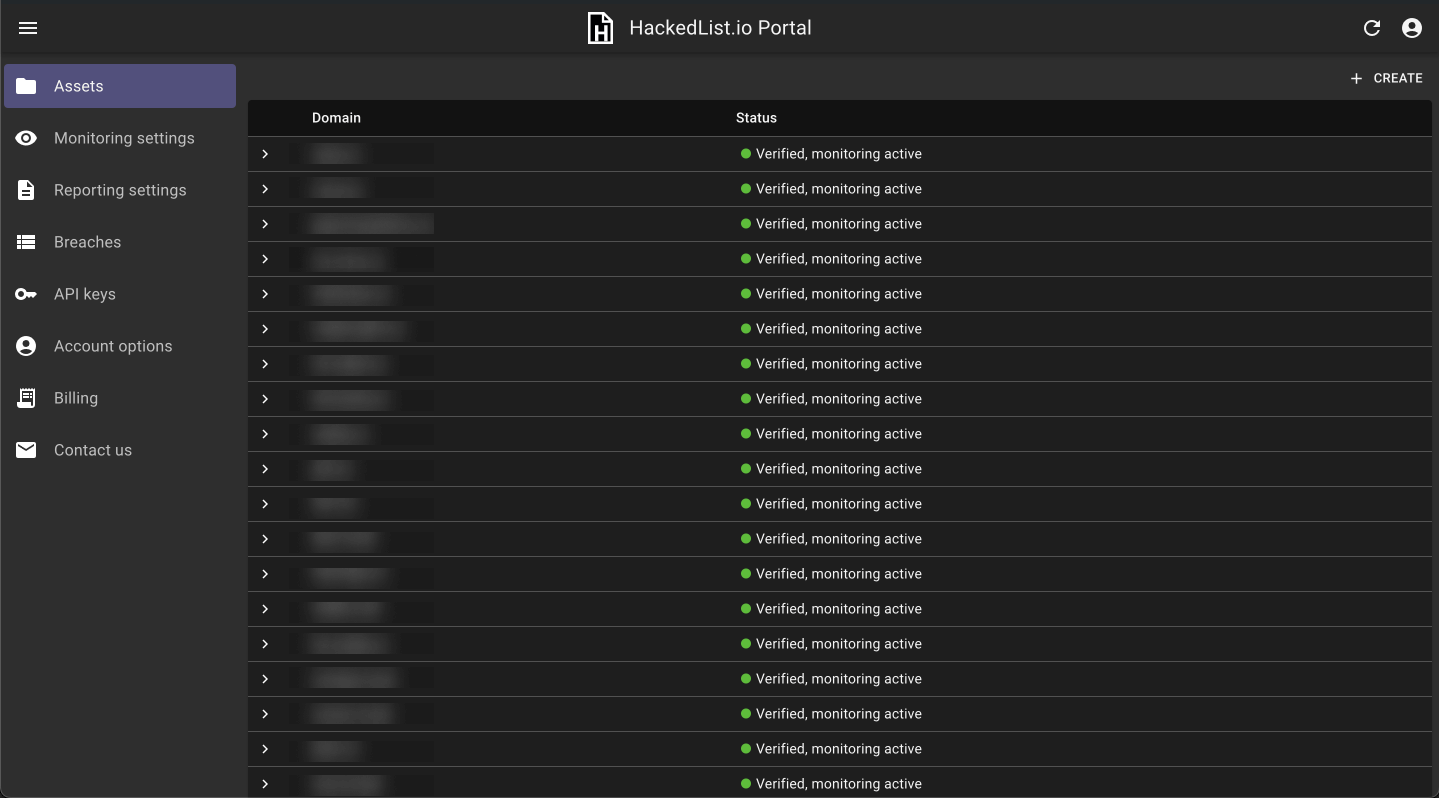1439x798 pixels.
Task: Open API keys via key icon
Action: 26,294
